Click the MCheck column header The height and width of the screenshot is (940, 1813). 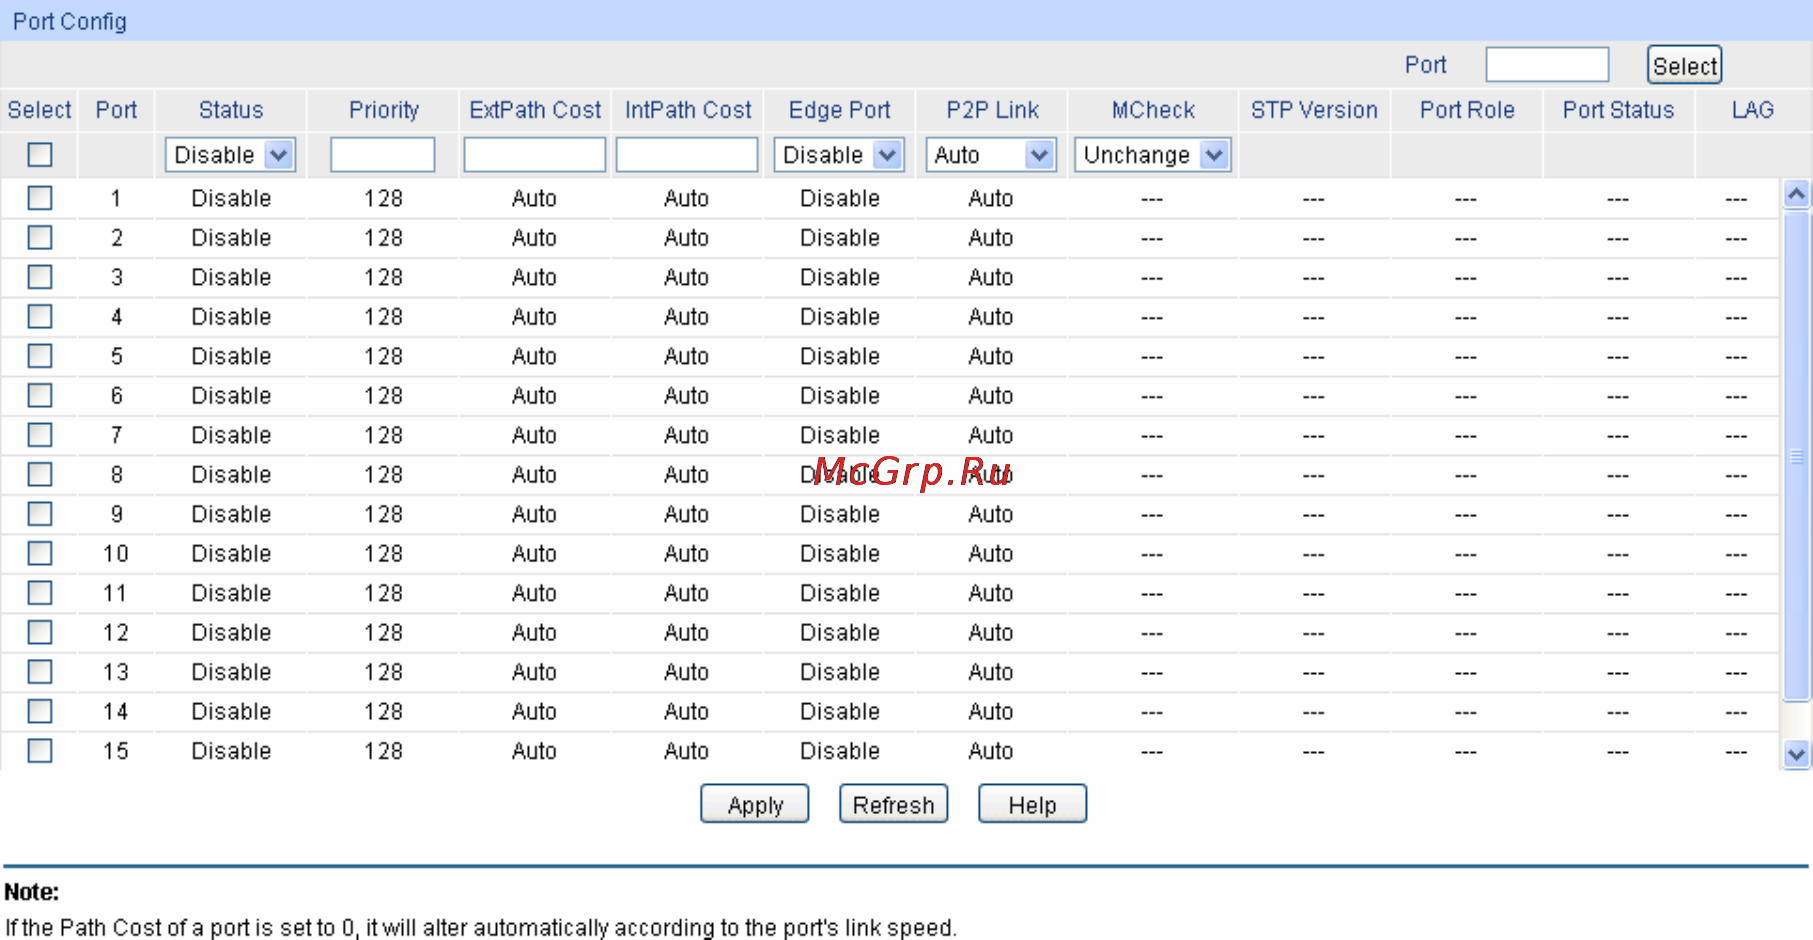1153,110
